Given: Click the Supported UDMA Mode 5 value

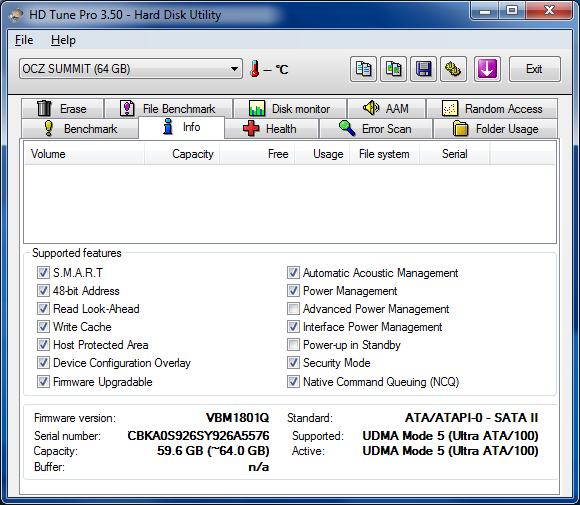Looking at the screenshot, I should tap(450, 435).
